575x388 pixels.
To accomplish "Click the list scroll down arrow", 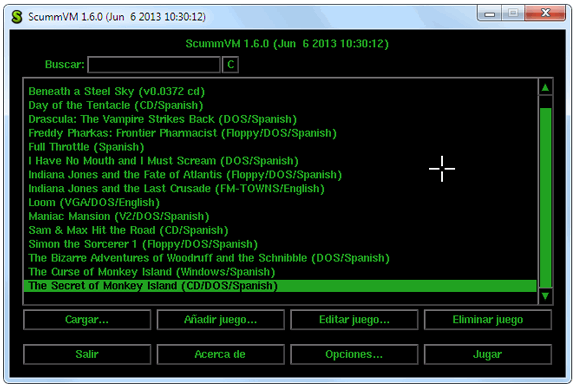I will (545, 296).
